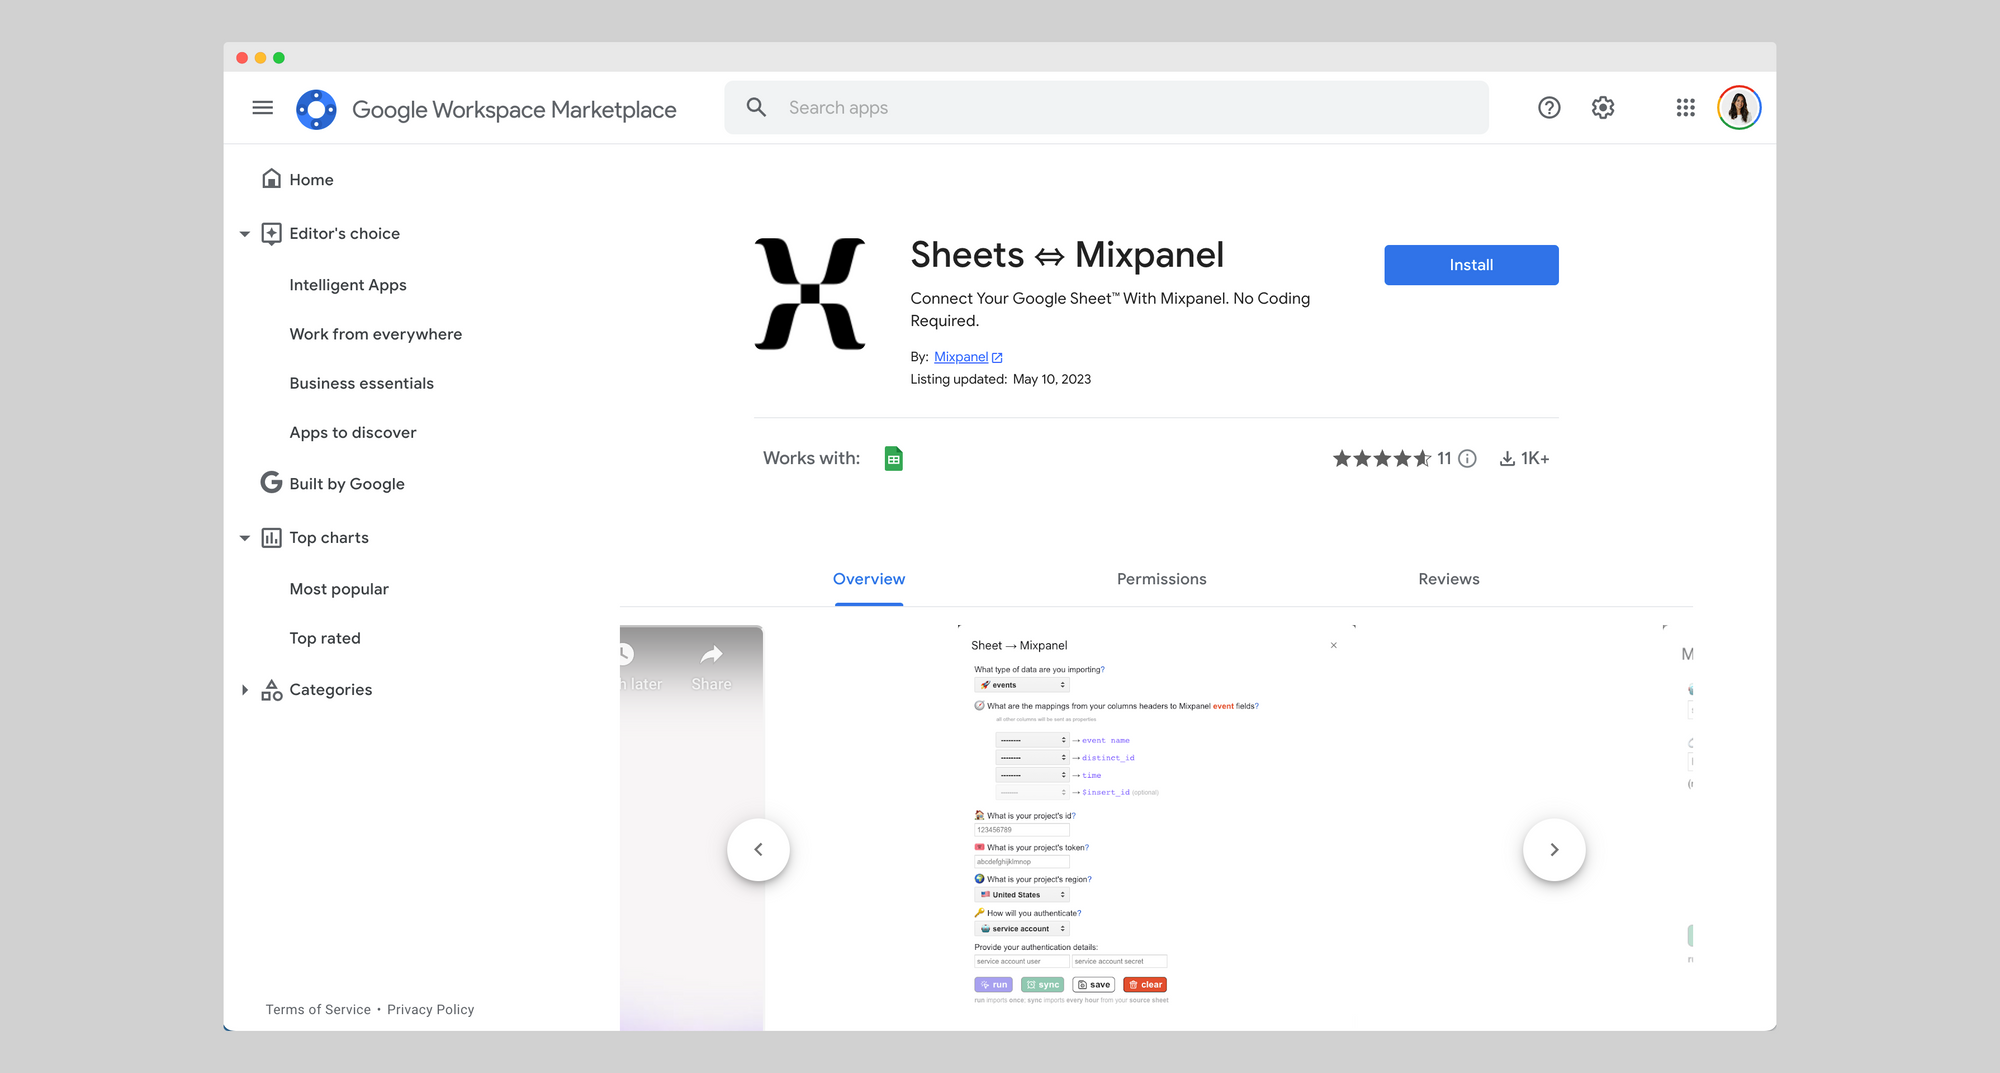Open Most popular list
Image resolution: width=2000 pixels, height=1073 pixels.
coord(338,589)
